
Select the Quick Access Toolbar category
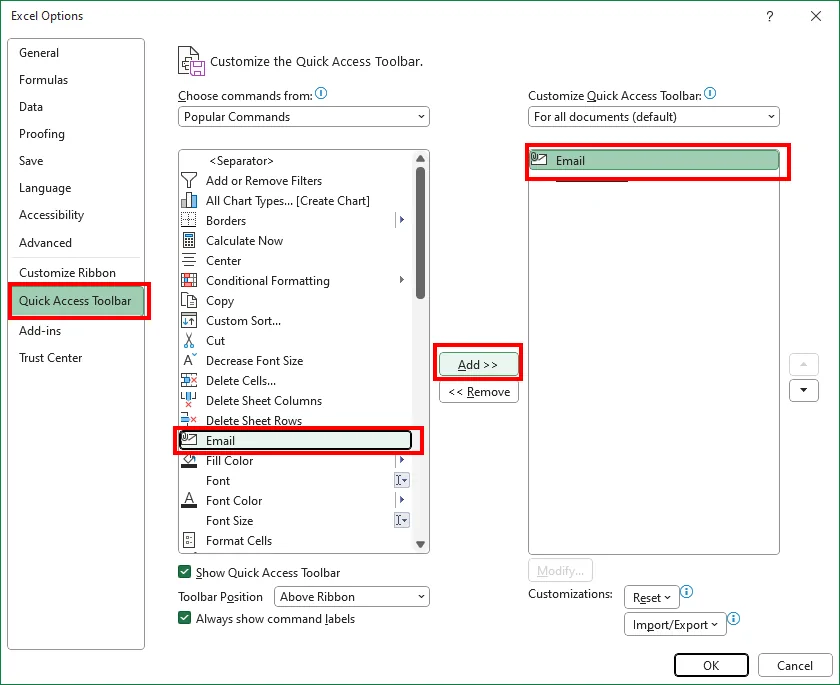[x=78, y=301]
